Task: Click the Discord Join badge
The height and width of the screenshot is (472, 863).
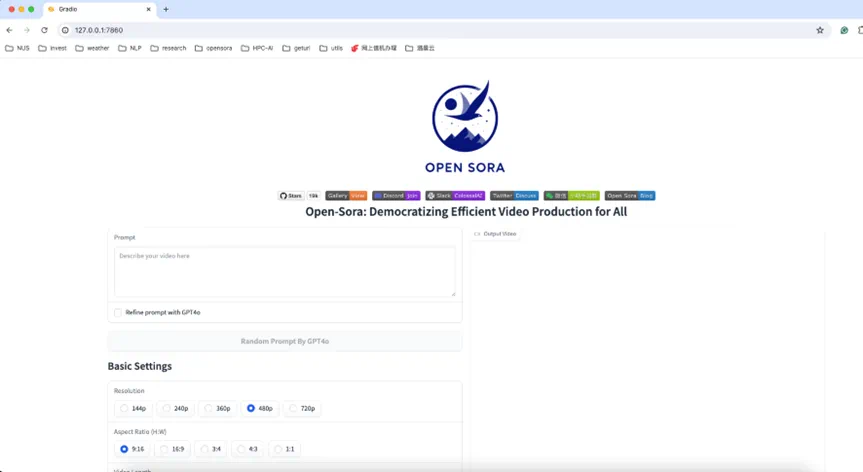Action: [x=396, y=196]
